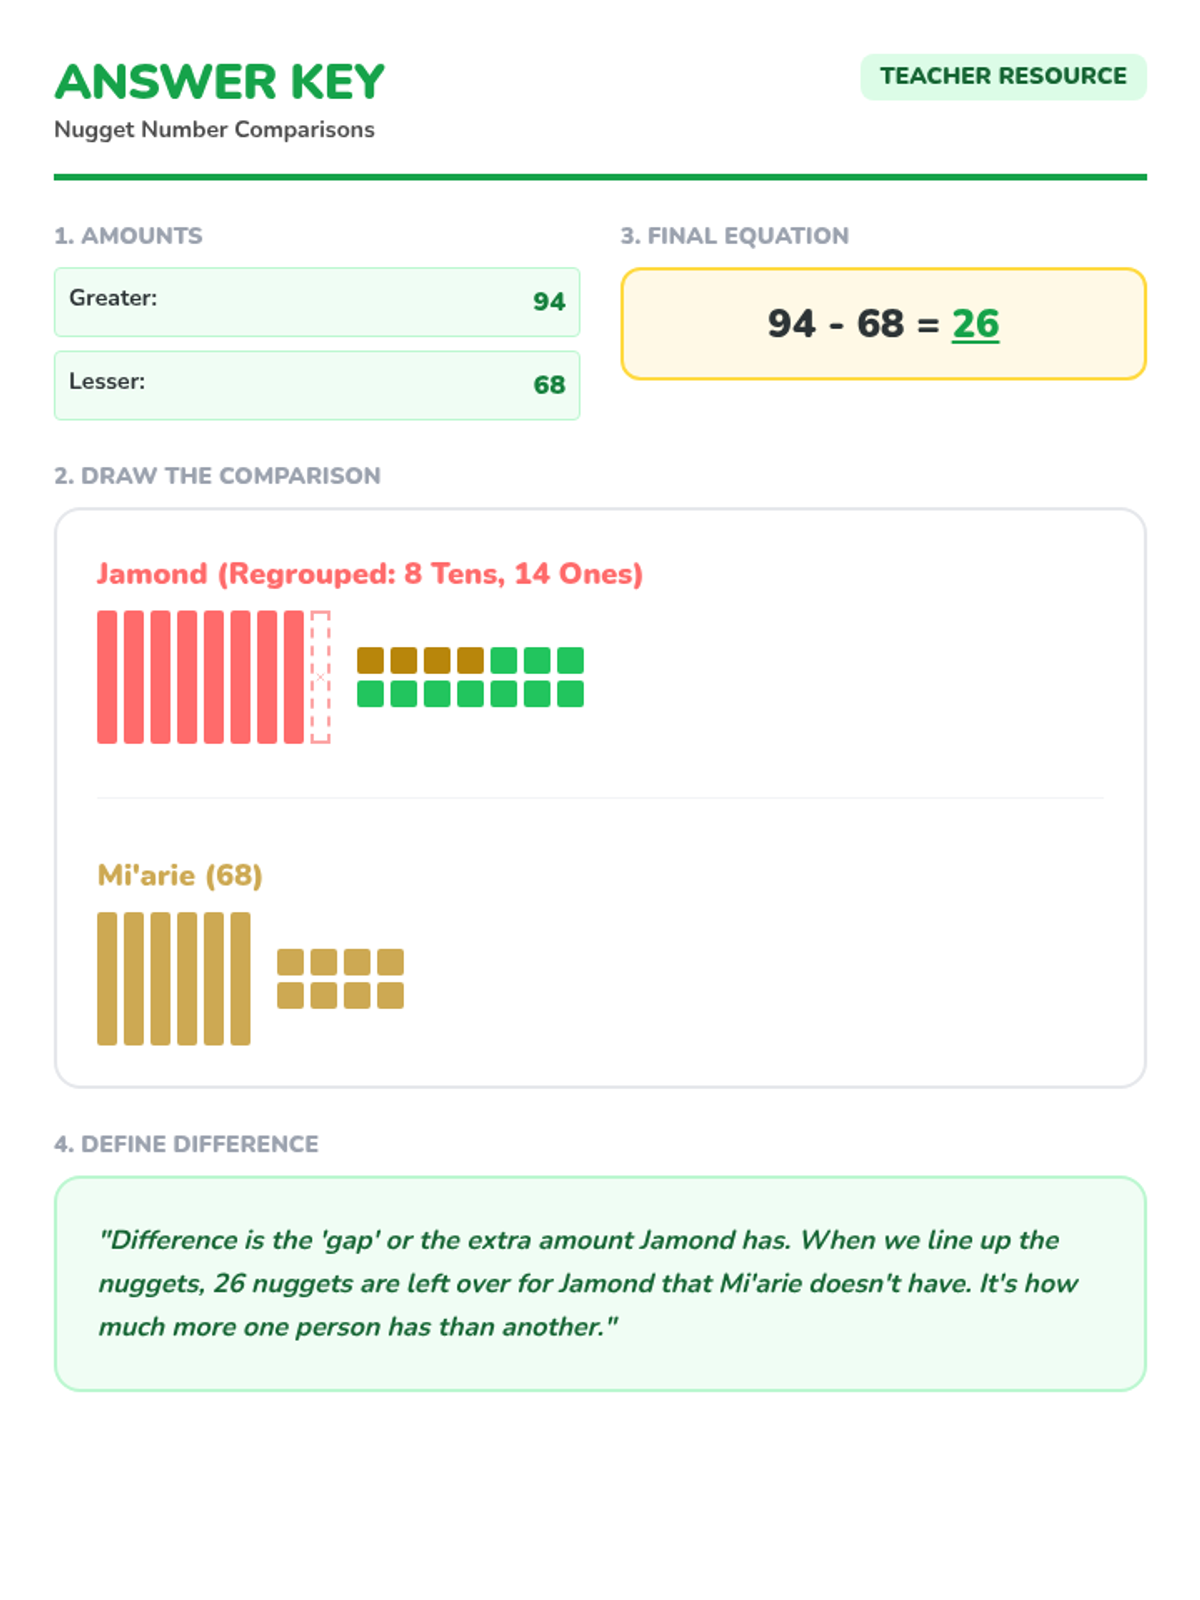Click the first green square in Jamond's bottom row
This screenshot has height=1600, width=1200.
click(370, 694)
